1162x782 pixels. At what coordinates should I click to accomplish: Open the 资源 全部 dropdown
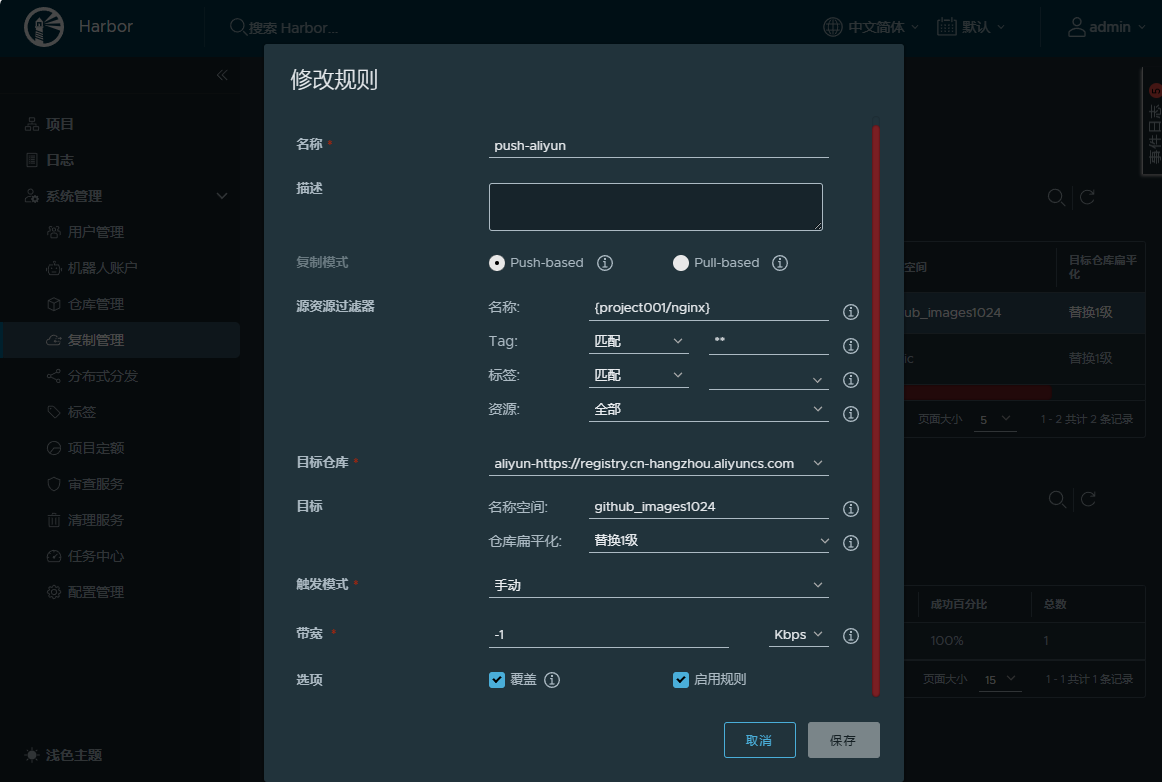(x=708, y=409)
